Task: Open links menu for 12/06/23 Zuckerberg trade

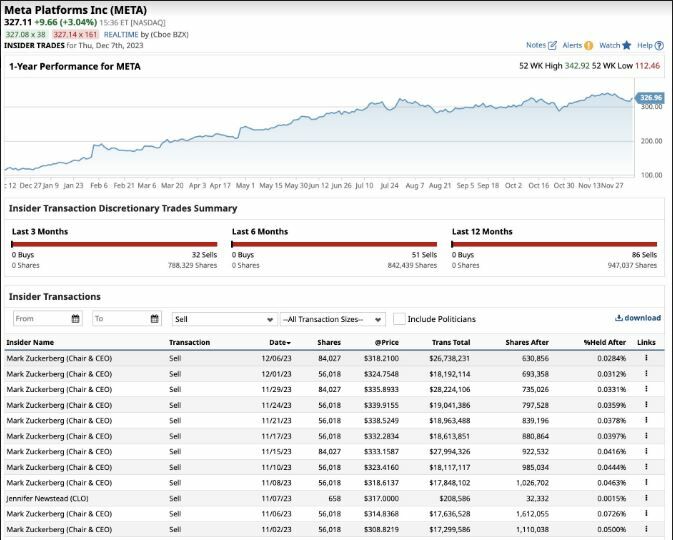Action: pyautogui.click(x=646, y=358)
